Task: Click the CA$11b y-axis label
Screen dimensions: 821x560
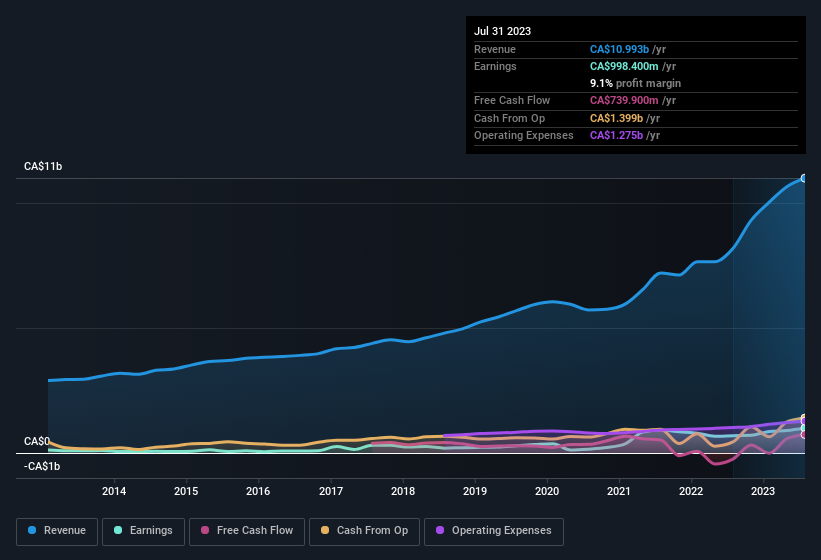Action: click(43, 166)
